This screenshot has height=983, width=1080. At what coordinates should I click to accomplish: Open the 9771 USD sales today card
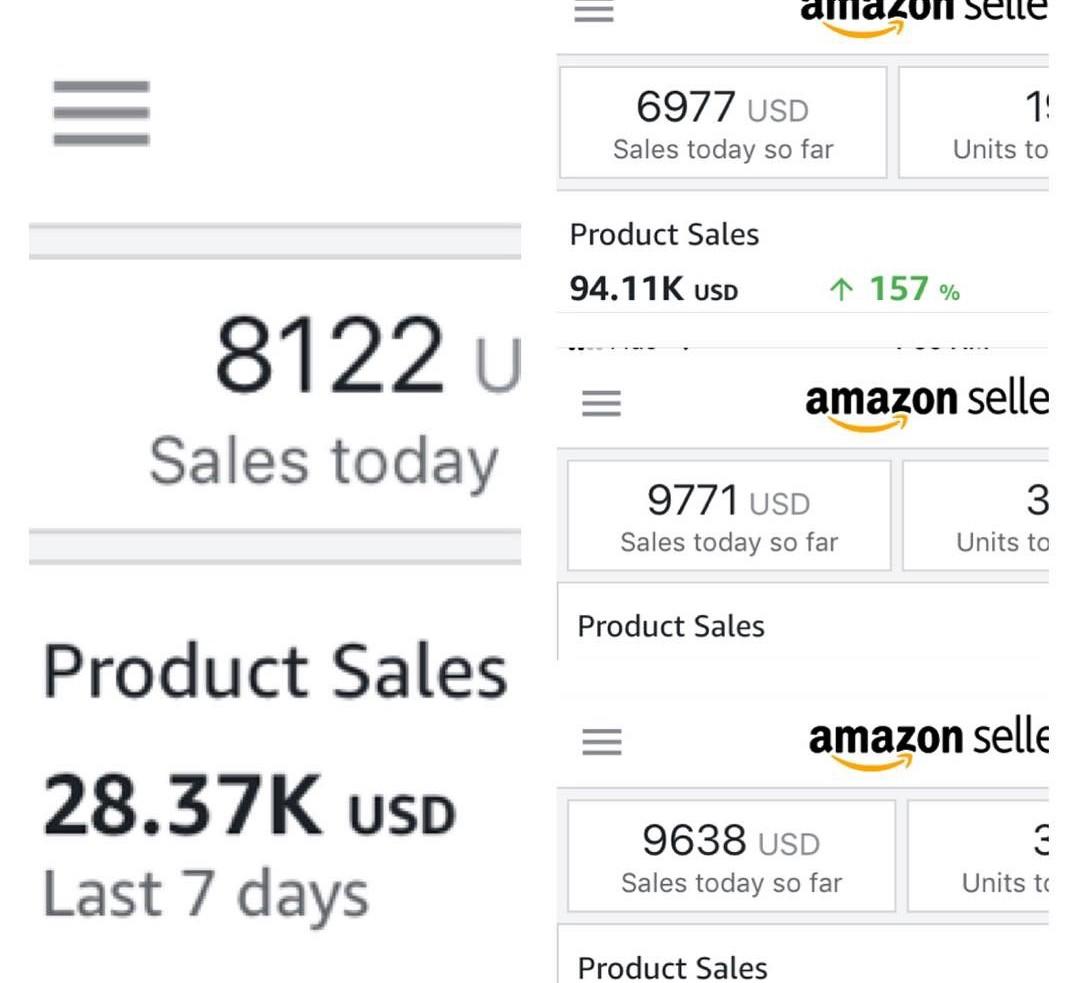point(728,516)
